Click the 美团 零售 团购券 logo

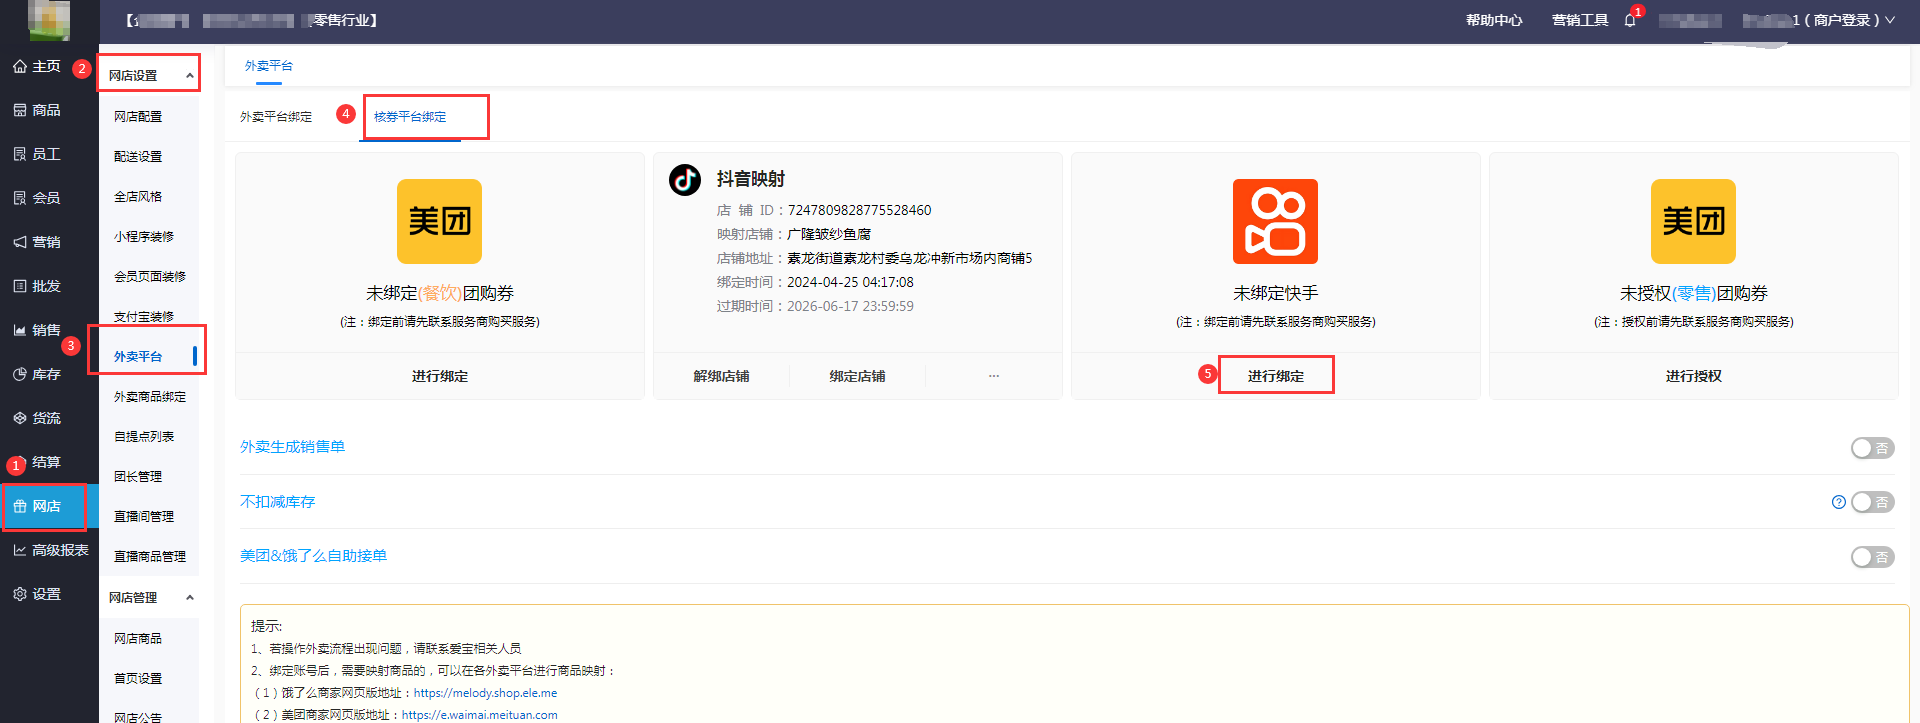1693,221
